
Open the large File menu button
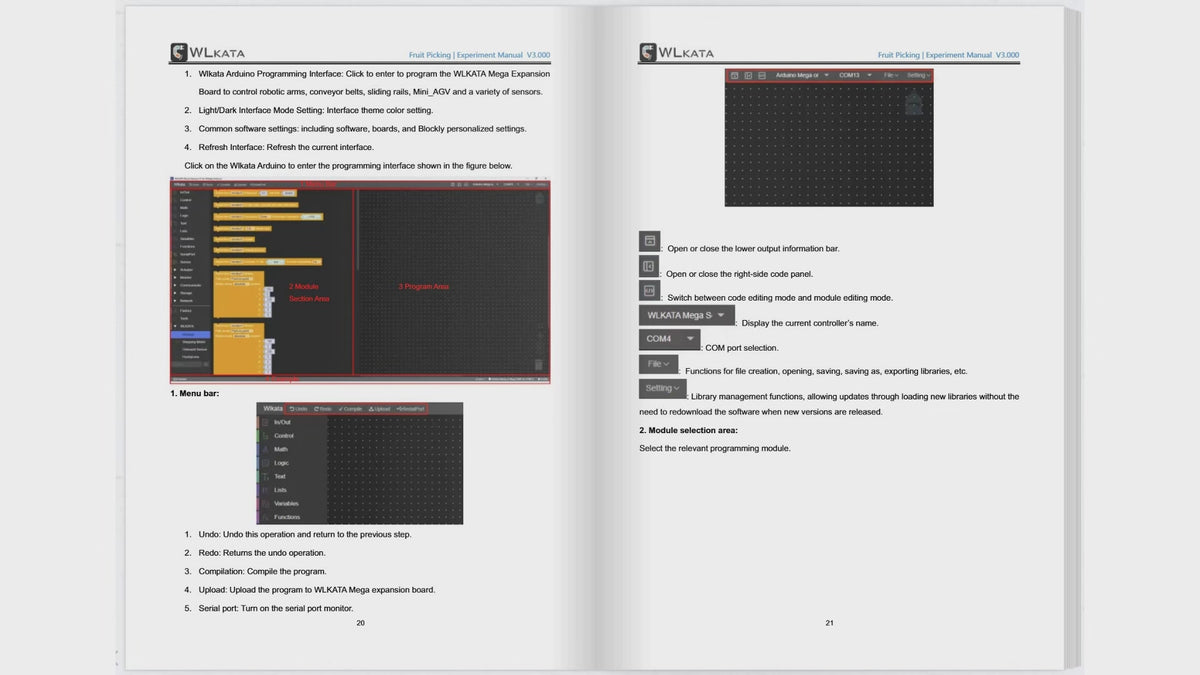658,364
